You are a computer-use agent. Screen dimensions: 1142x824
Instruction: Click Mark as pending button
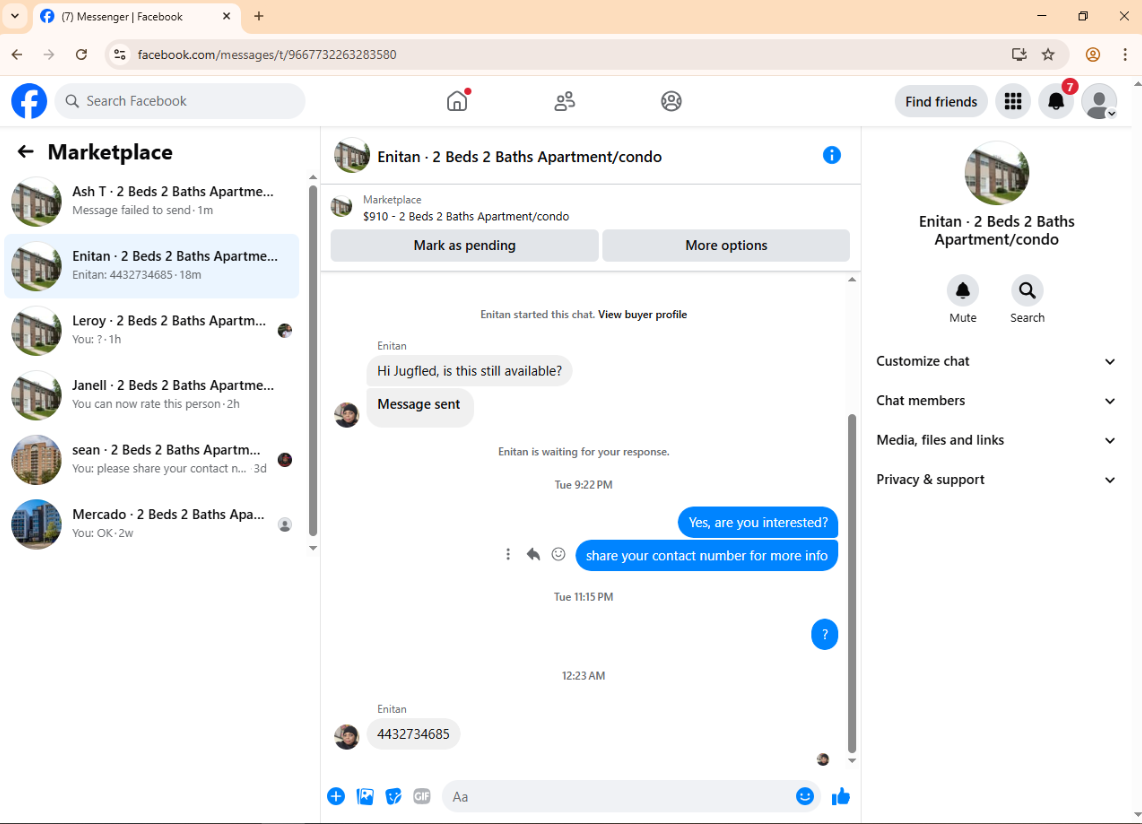(x=465, y=246)
